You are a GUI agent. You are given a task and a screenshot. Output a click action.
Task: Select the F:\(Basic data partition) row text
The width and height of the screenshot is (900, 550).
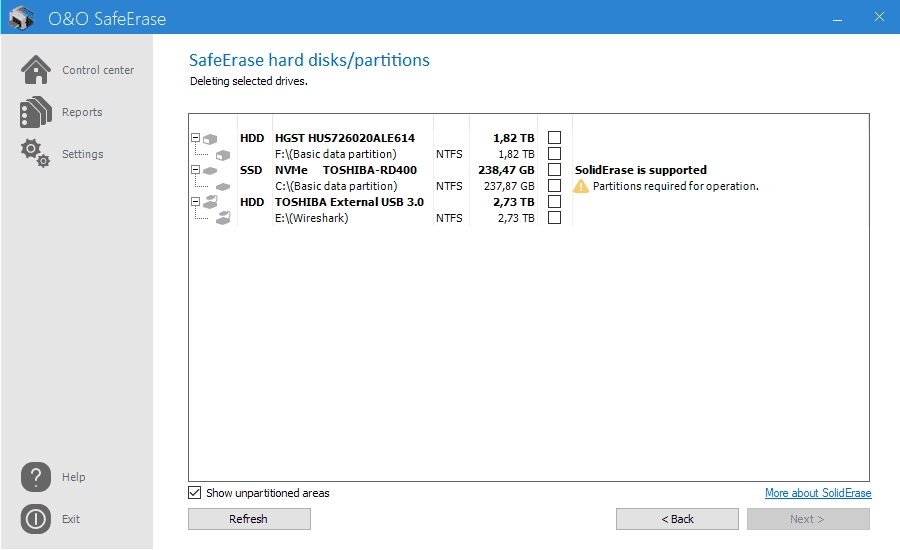coord(336,154)
